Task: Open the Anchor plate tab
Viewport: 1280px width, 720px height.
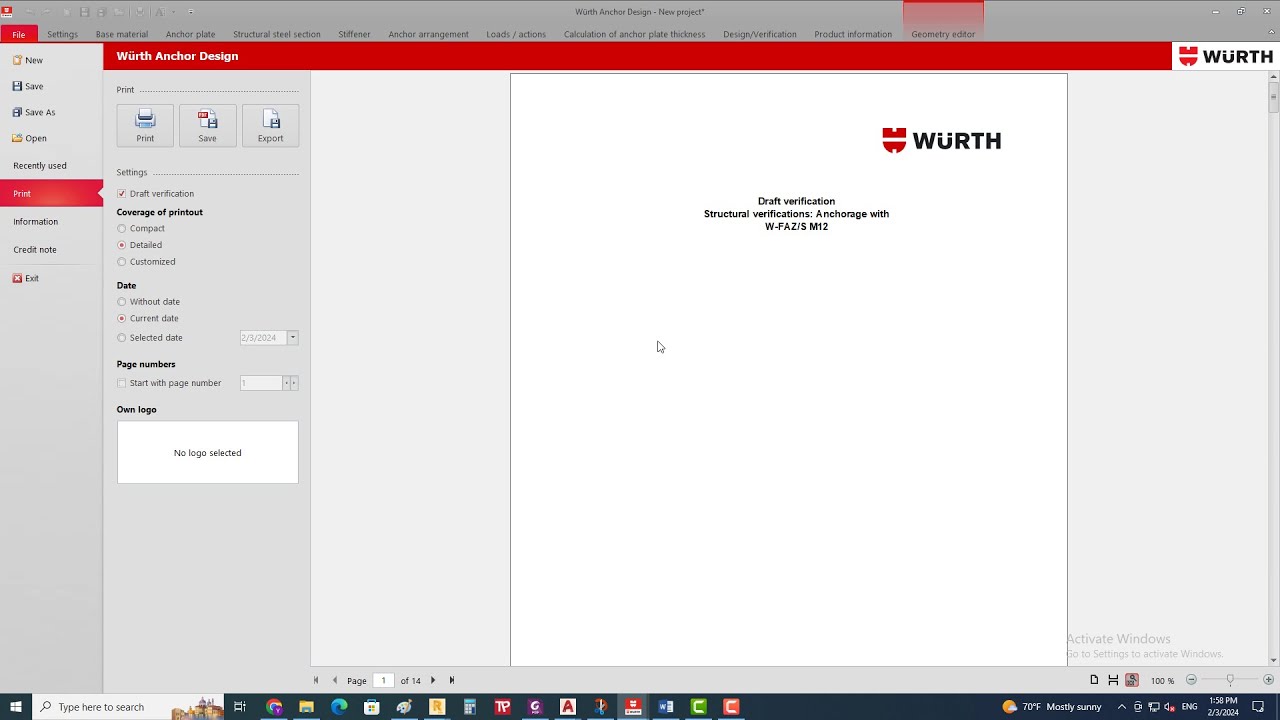Action: click(x=190, y=34)
